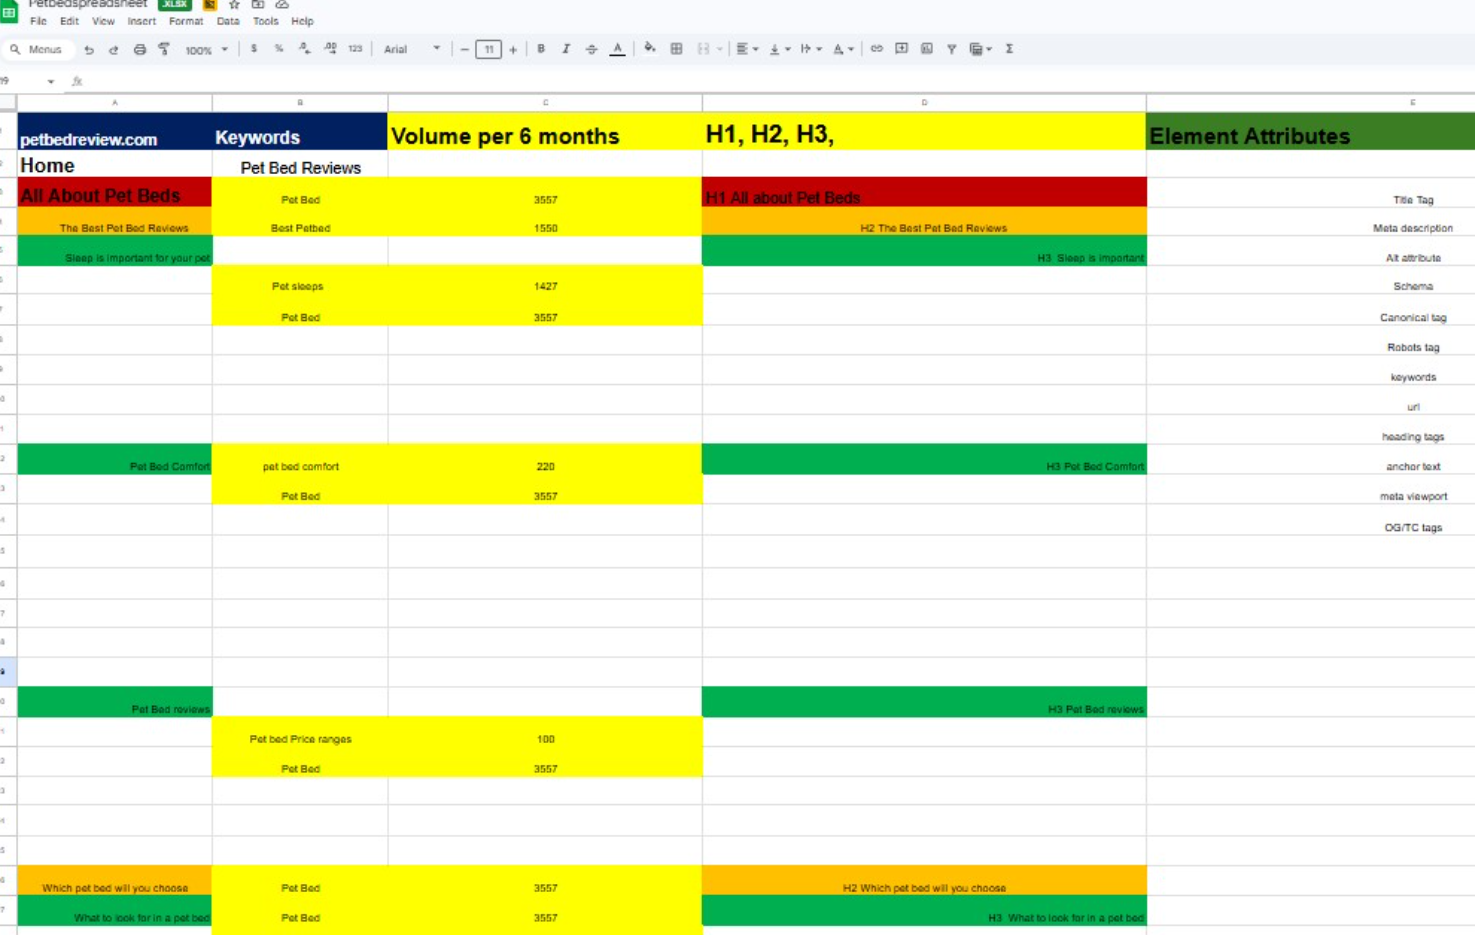
Task: Open the name box dropdown arrow
Action: 51,82
